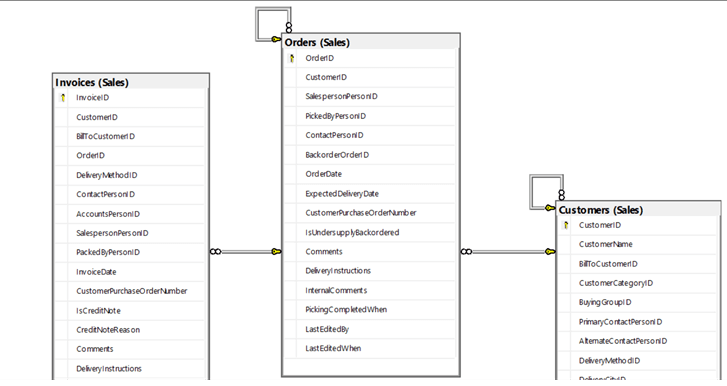Image resolution: width=727 pixels, height=386 pixels.
Task: Select the BillToCustomerID row in Invoices
Action: click(130, 136)
